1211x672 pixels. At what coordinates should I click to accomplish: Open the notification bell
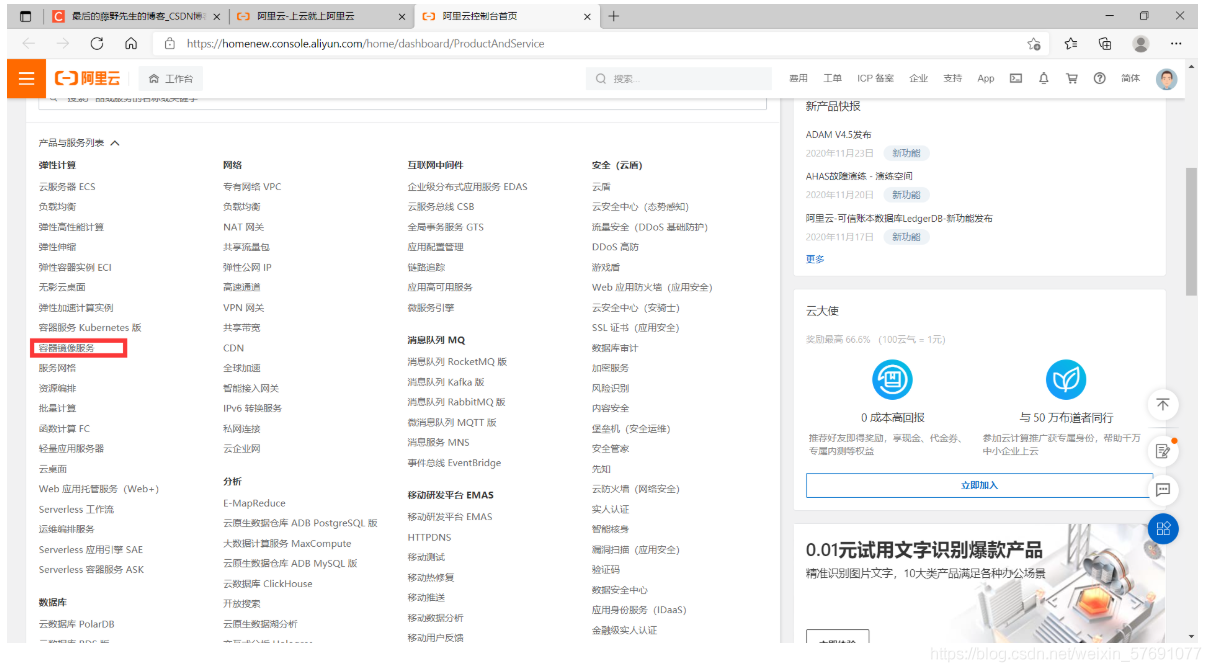tap(1044, 78)
